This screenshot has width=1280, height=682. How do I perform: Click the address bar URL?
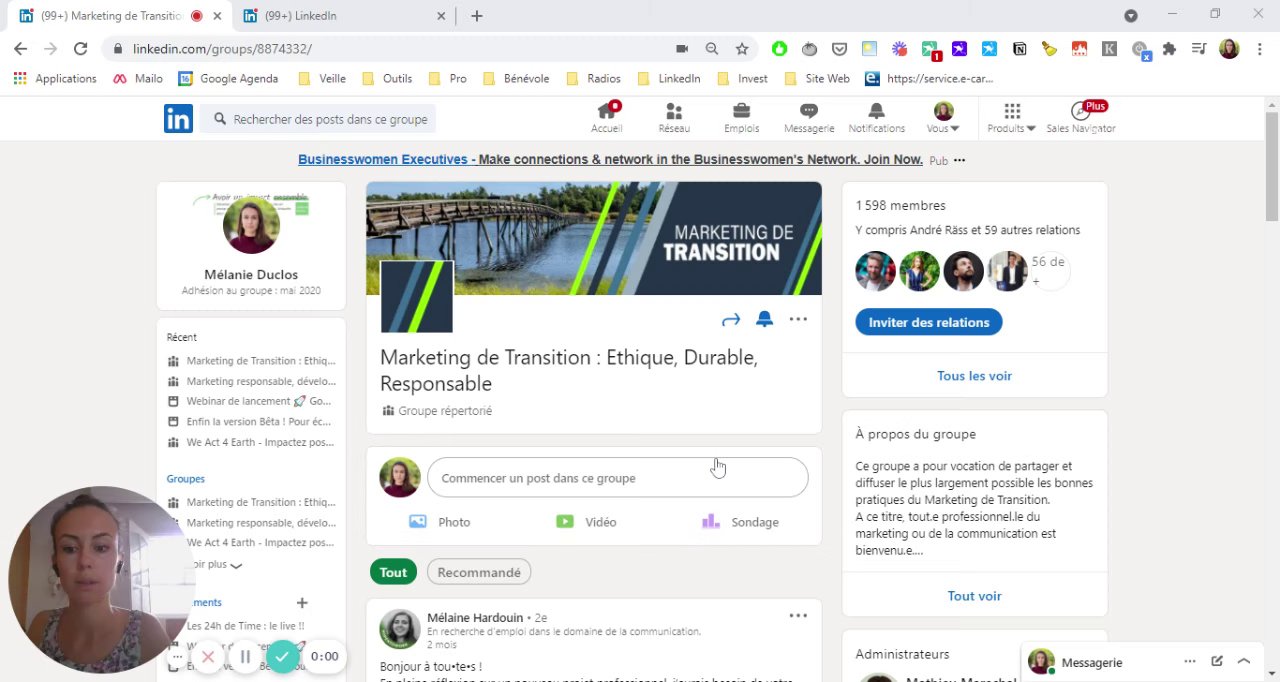pos(222,49)
